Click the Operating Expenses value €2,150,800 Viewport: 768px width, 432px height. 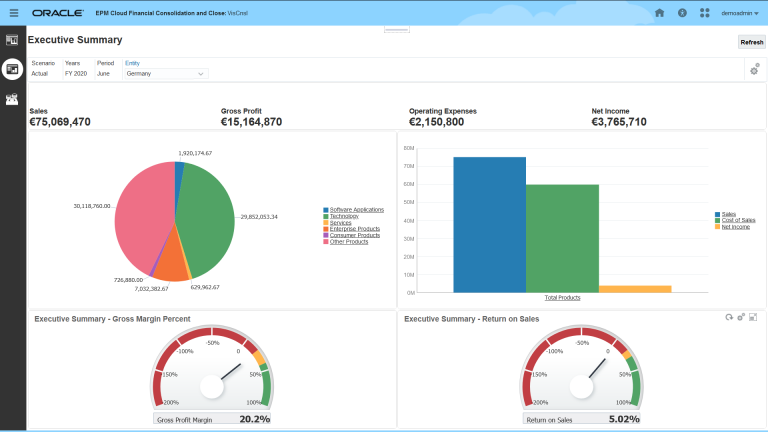pyautogui.click(x=436, y=122)
